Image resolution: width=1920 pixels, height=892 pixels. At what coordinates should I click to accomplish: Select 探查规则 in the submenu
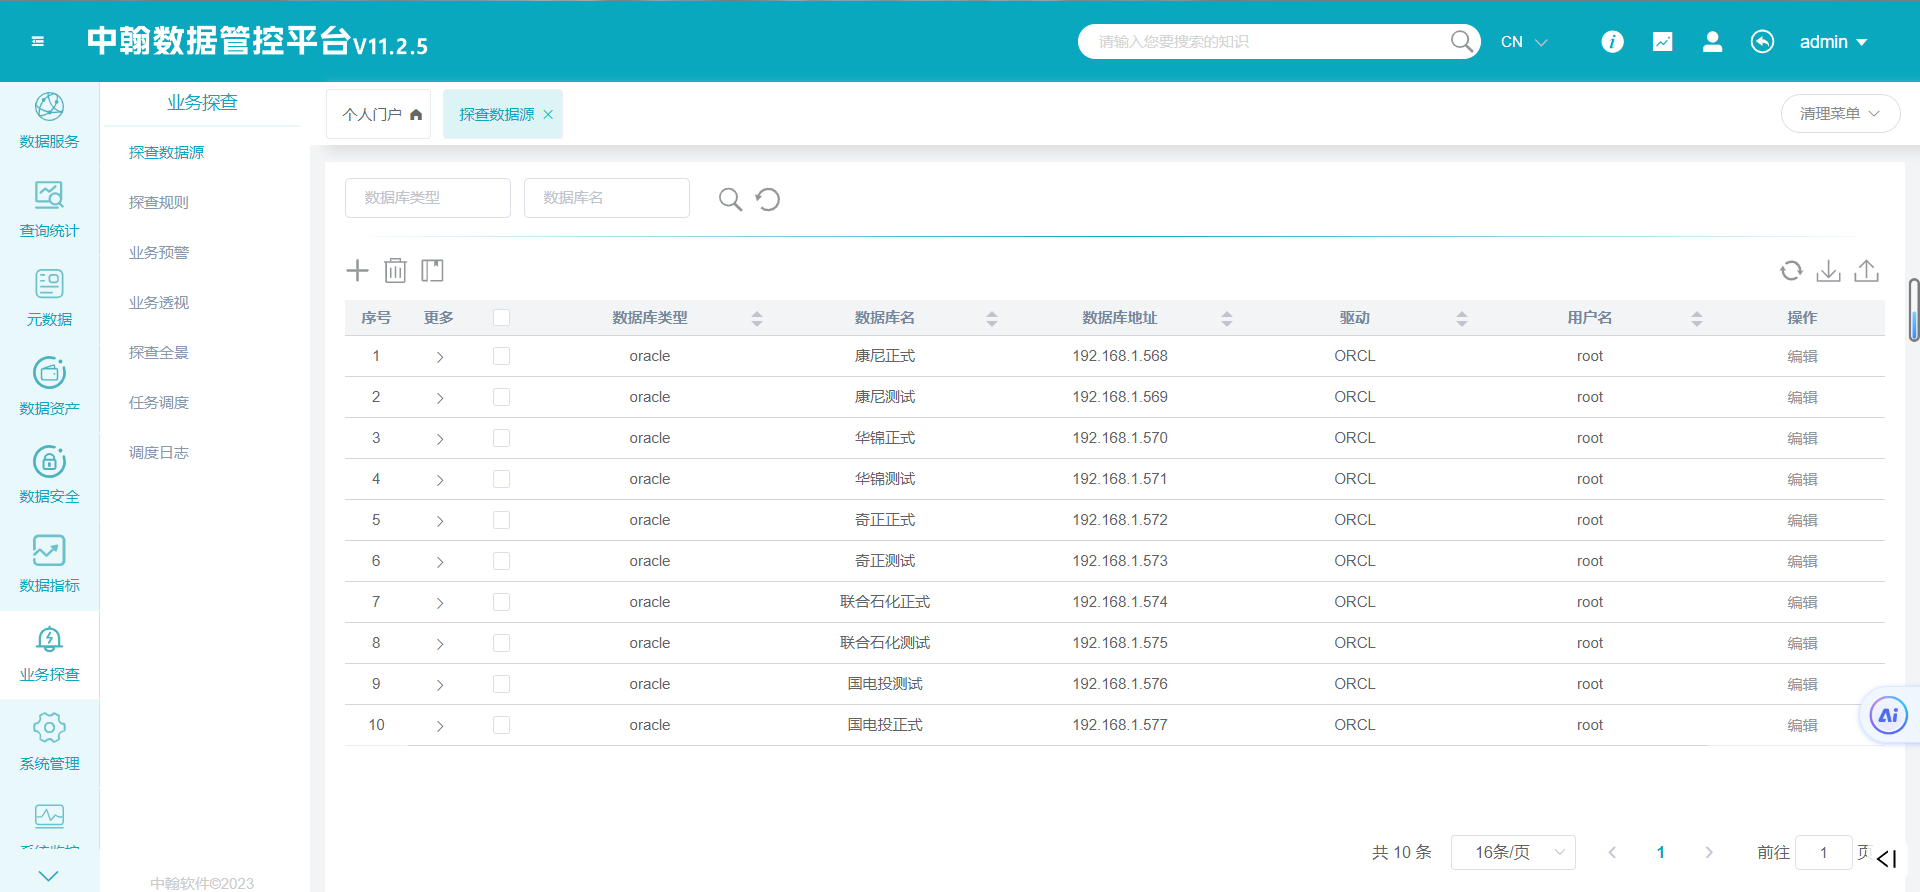click(158, 202)
